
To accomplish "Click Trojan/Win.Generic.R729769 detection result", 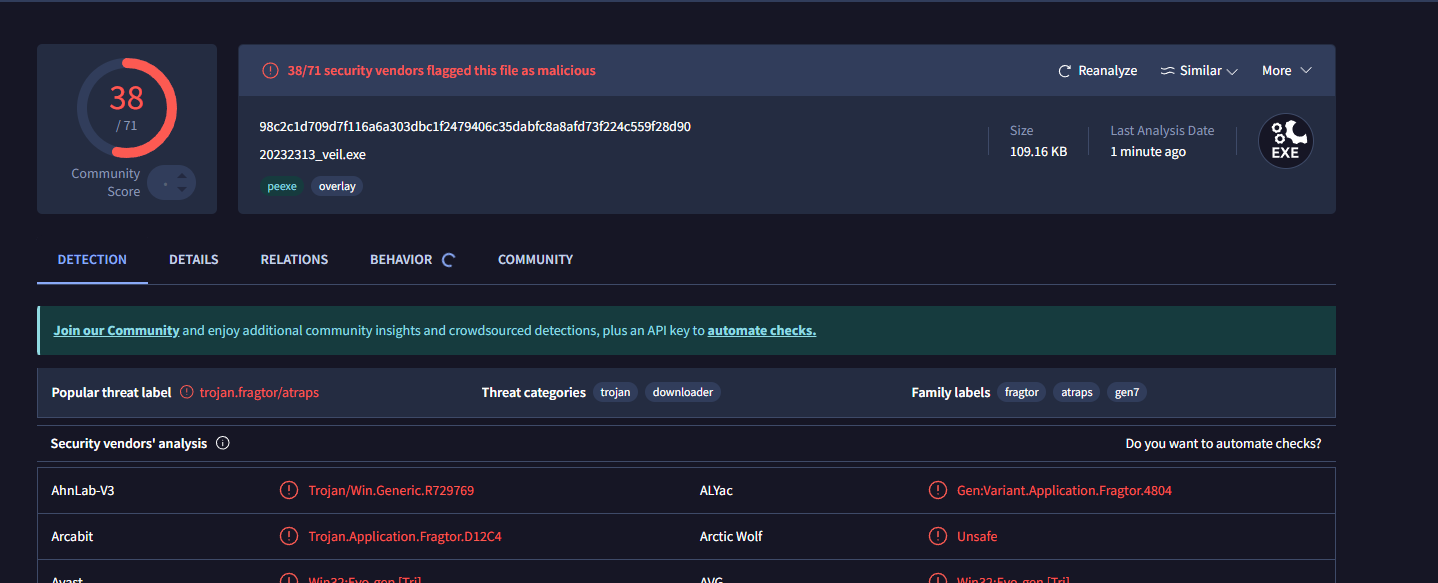I will click(391, 491).
